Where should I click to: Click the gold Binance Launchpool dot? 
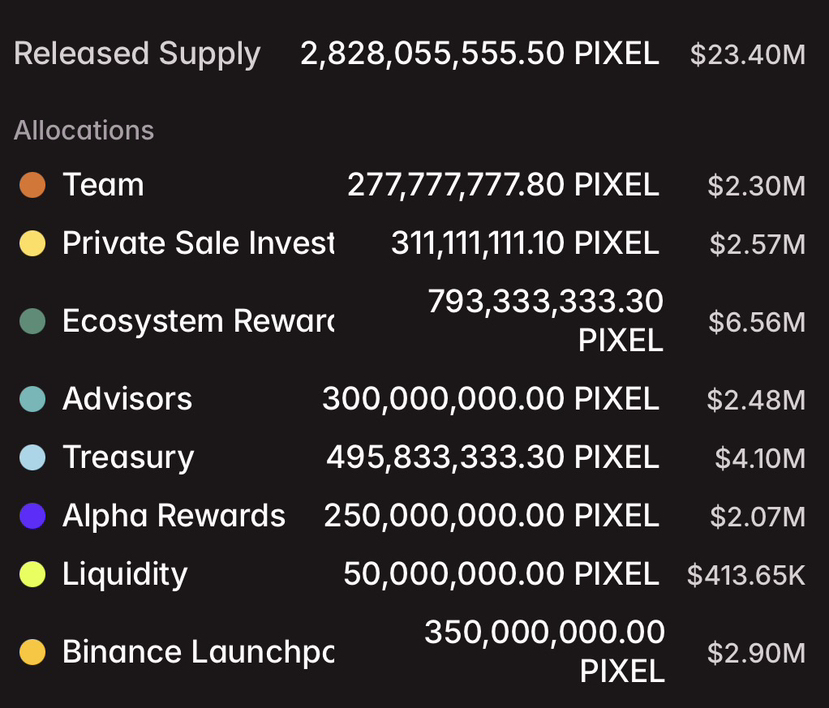pos(32,652)
